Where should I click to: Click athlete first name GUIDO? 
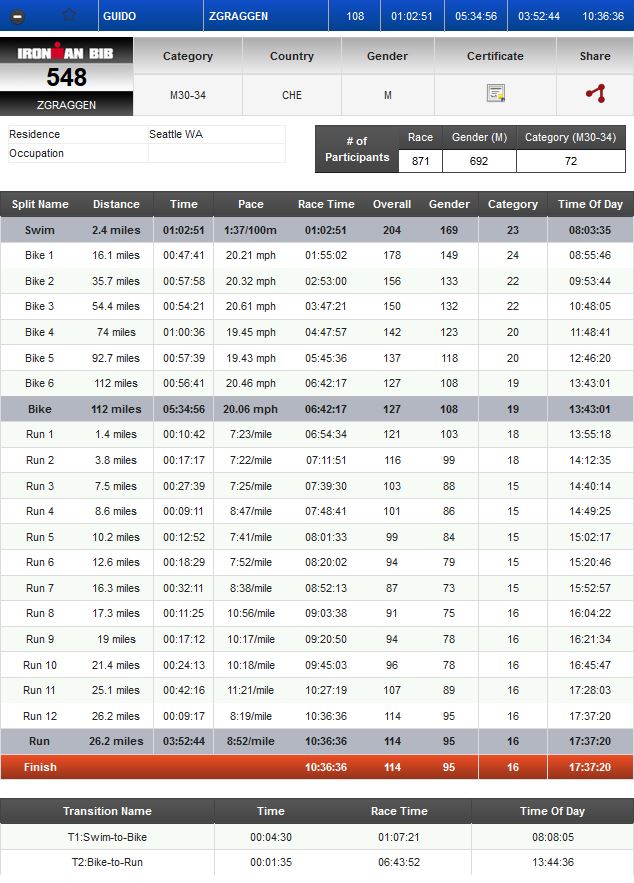[119, 16]
